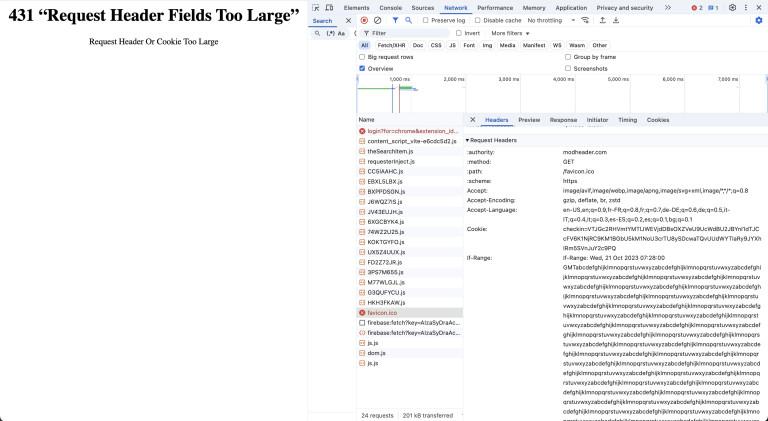Switch to the Response tab of request
The width and height of the screenshot is (768, 421).
click(x=563, y=120)
